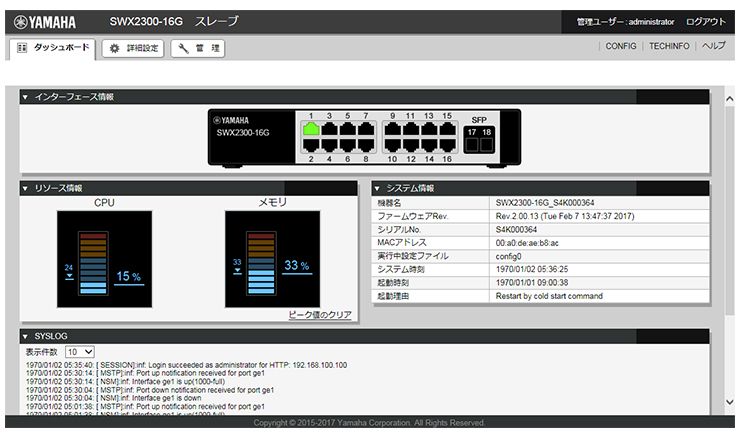Open the 管理 tab with wrench icon
The width and height of the screenshot is (740, 438).
(x=198, y=48)
